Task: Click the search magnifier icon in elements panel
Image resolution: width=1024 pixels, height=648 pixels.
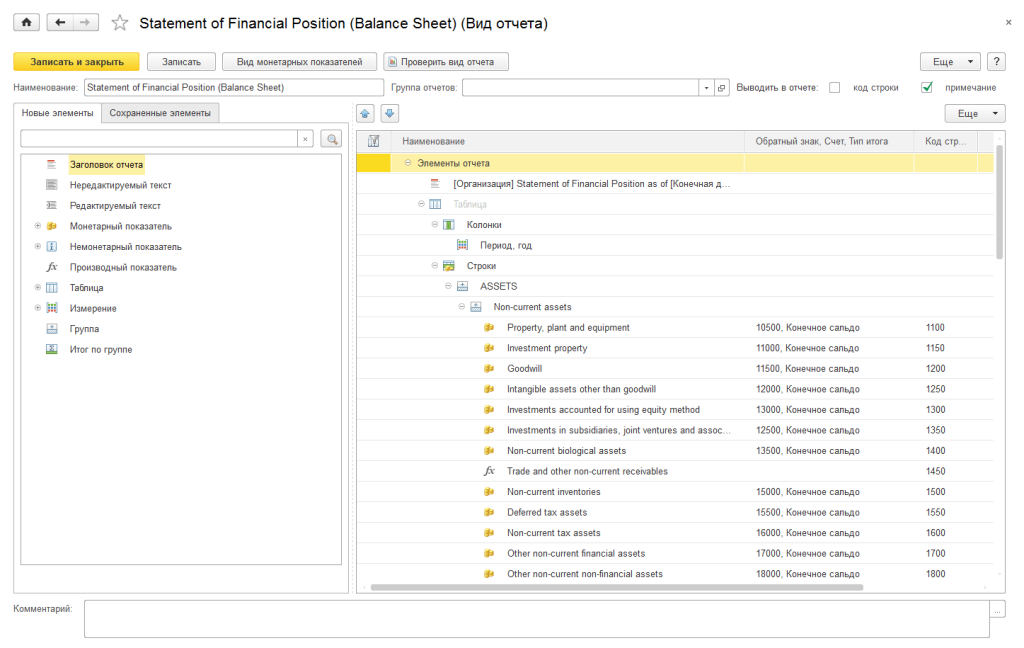Action: click(330, 139)
